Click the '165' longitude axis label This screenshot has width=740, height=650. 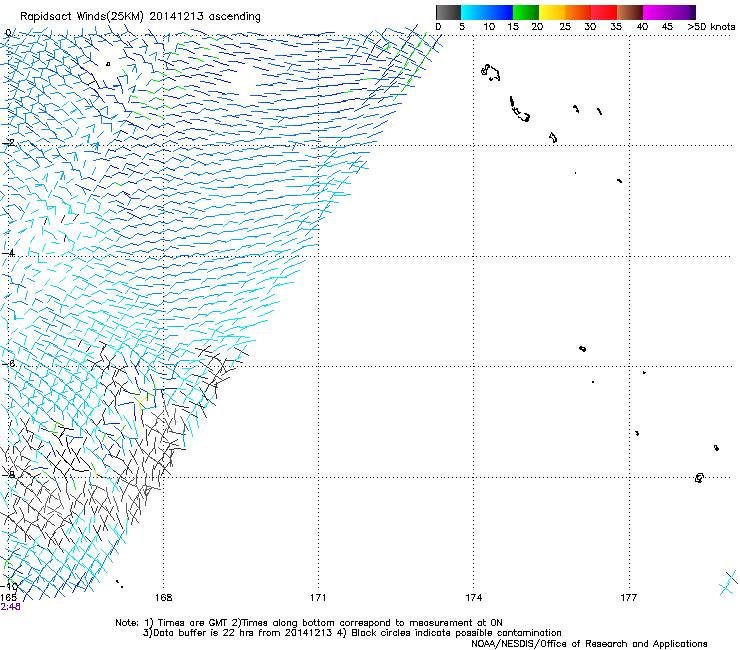click(x=8, y=598)
